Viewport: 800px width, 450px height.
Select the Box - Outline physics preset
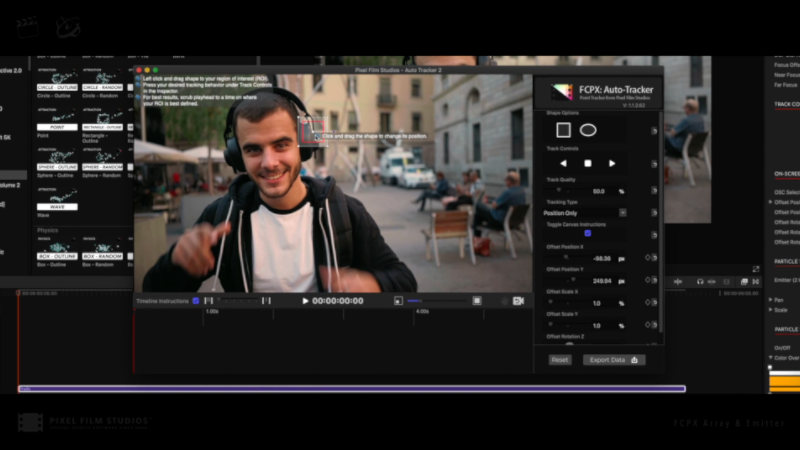click(x=57, y=248)
